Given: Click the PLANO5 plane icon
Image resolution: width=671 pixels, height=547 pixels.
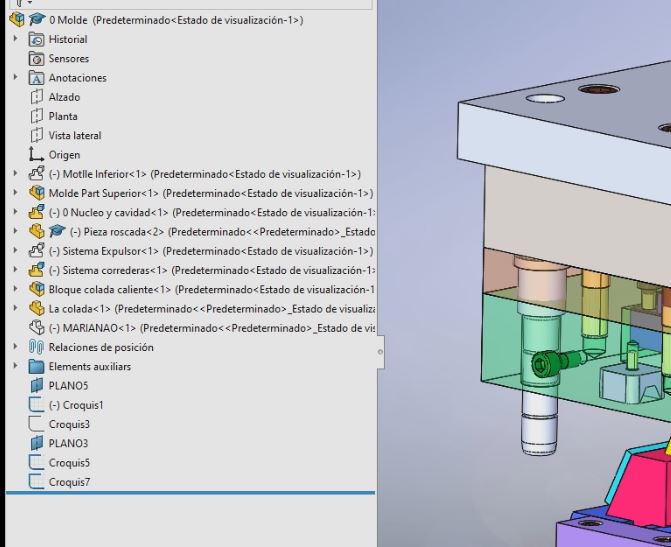Looking at the screenshot, I should (37, 386).
